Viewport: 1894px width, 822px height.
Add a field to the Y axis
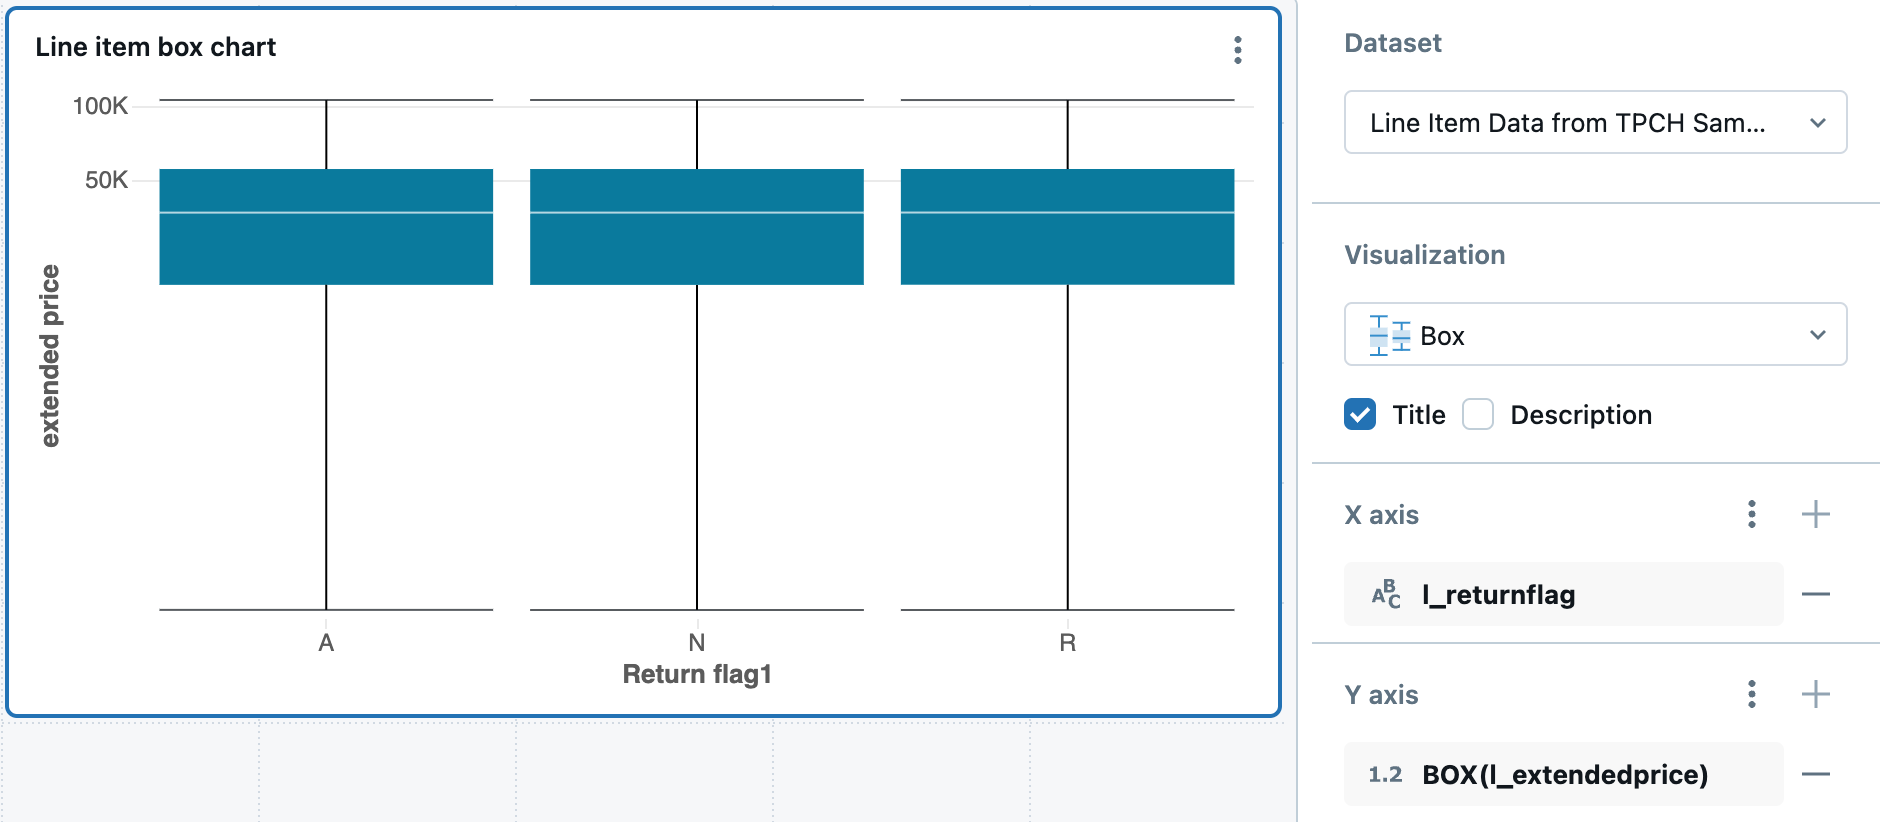pyautogui.click(x=1816, y=694)
